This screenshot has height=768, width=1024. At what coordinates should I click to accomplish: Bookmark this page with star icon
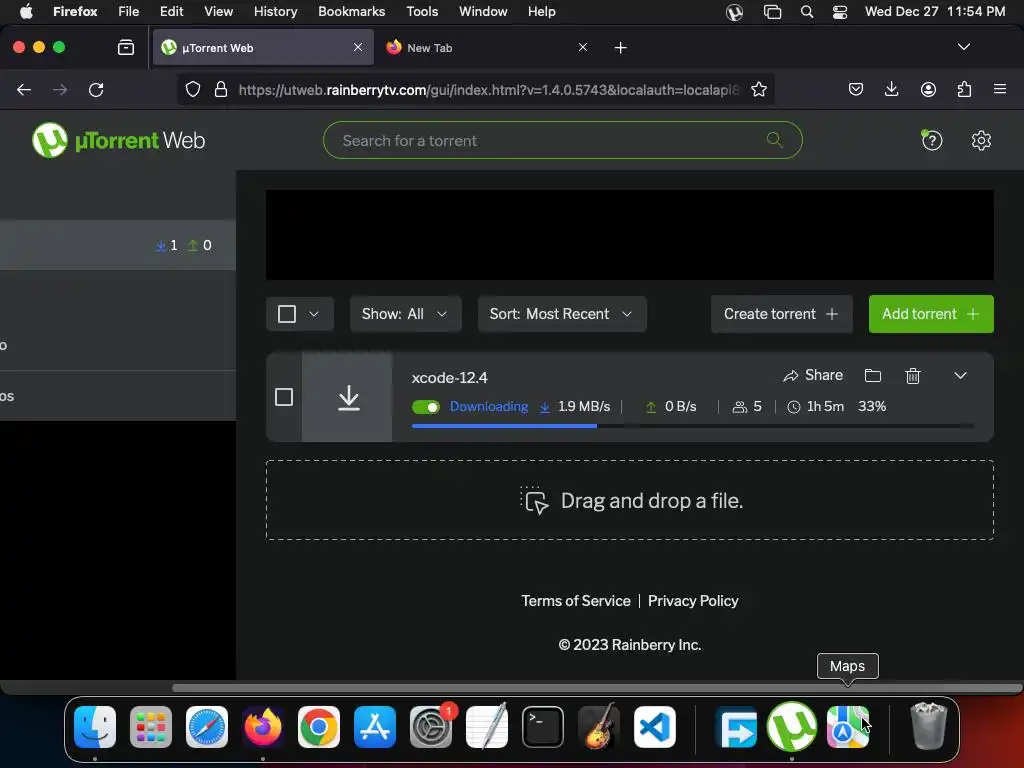(758, 89)
